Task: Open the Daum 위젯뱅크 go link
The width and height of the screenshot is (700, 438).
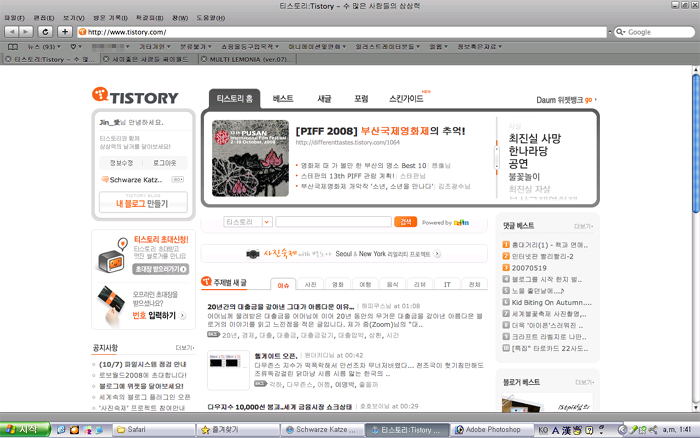Action: click(566, 100)
